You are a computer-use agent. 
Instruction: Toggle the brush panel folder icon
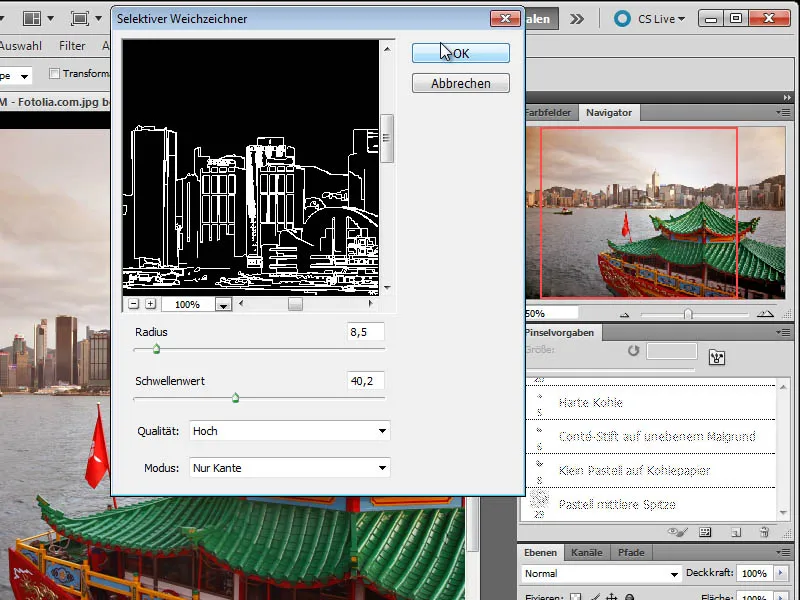point(717,357)
